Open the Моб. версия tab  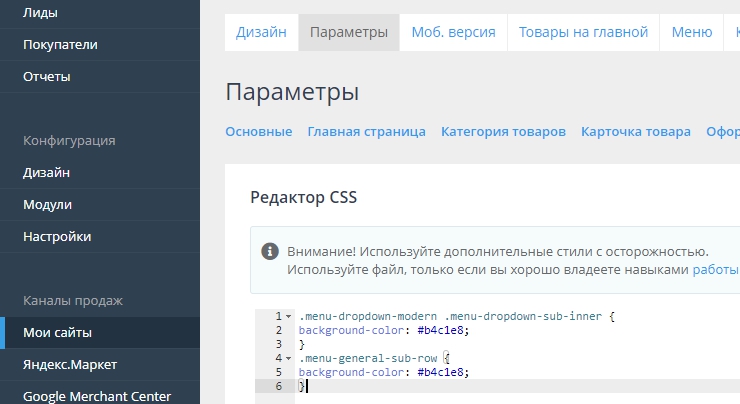pyautogui.click(x=453, y=32)
